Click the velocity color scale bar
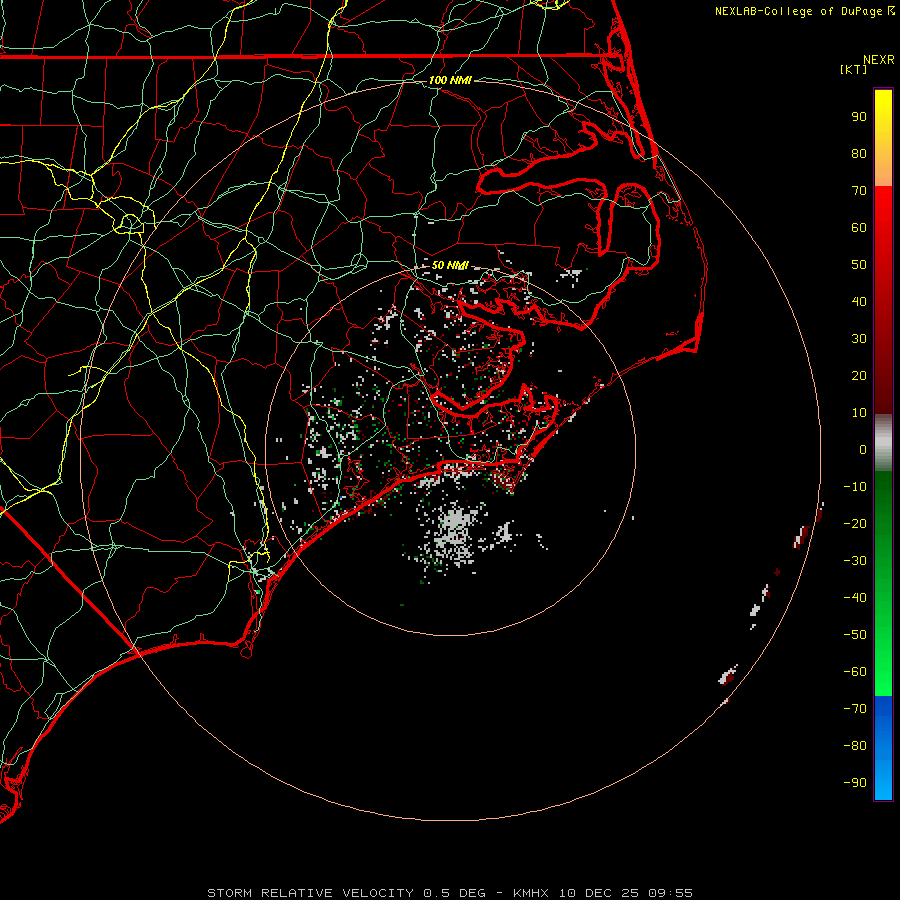 (x=883, y=444)
